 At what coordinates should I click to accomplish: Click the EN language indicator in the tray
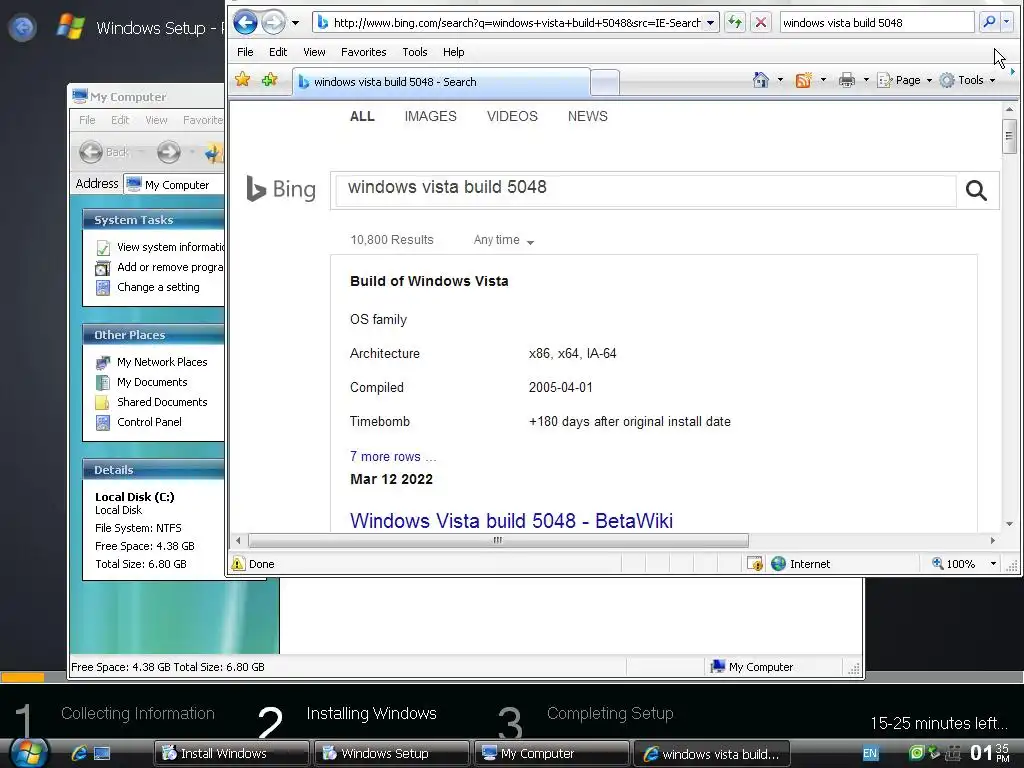(x=870, y=754)
